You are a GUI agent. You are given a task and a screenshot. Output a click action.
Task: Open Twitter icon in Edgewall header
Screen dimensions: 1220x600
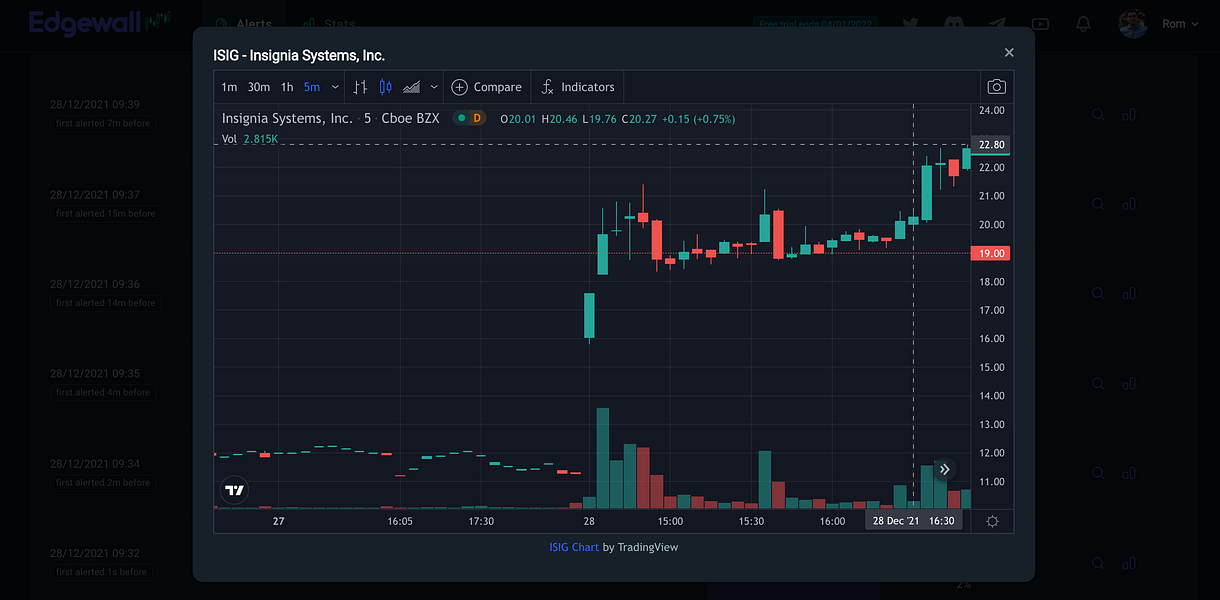click(x=910, y=24)
